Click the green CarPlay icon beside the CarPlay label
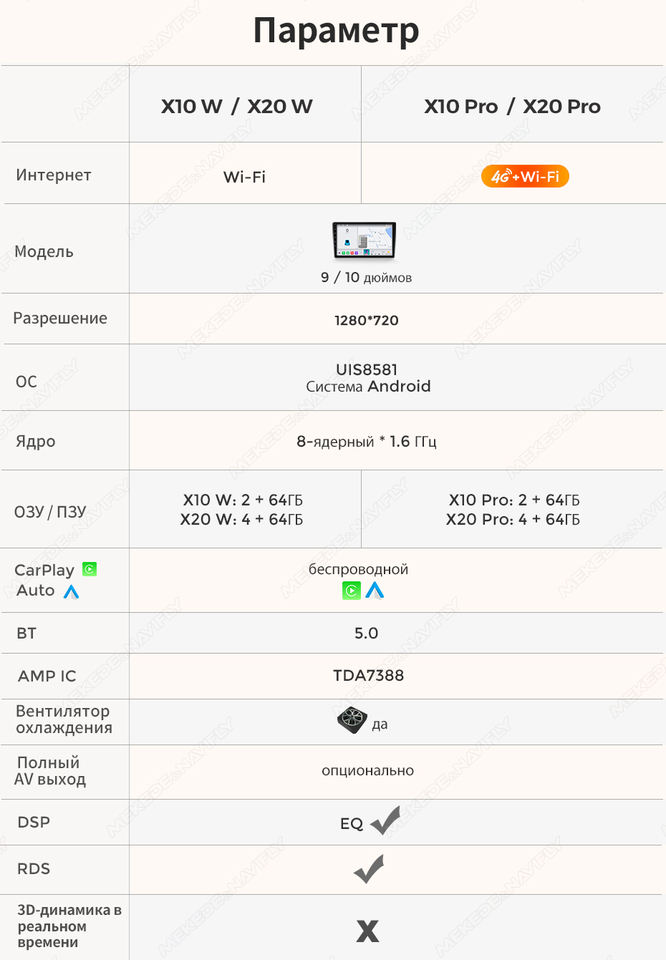The height and width of the screenshot is (960, 666). [89, 569]
